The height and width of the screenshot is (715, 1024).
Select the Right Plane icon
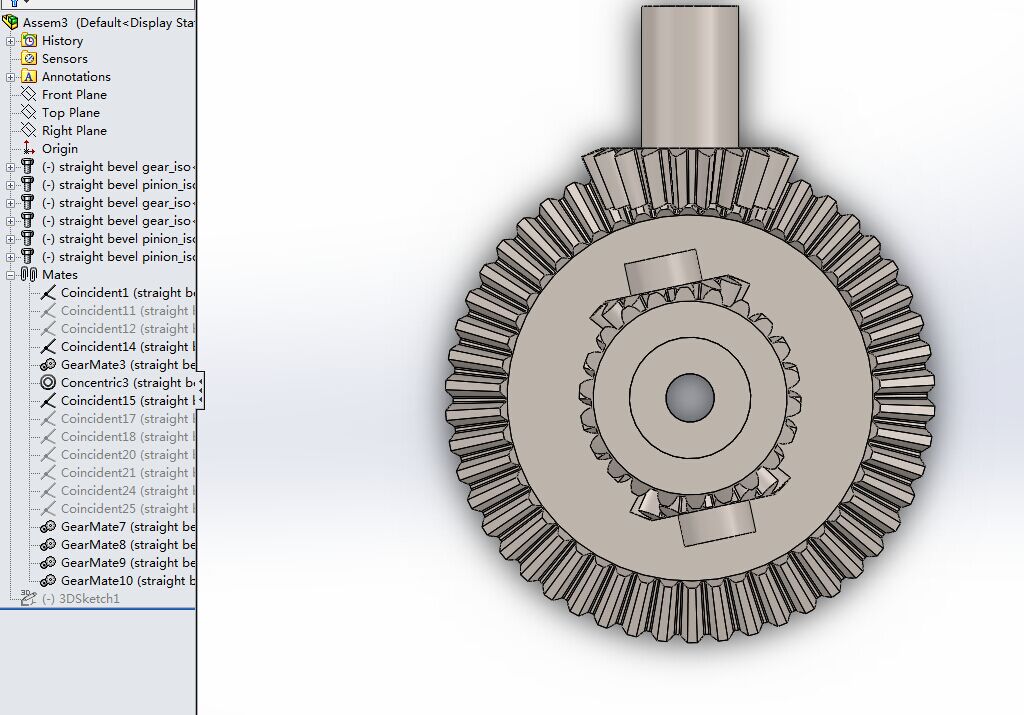click(29, 130)
